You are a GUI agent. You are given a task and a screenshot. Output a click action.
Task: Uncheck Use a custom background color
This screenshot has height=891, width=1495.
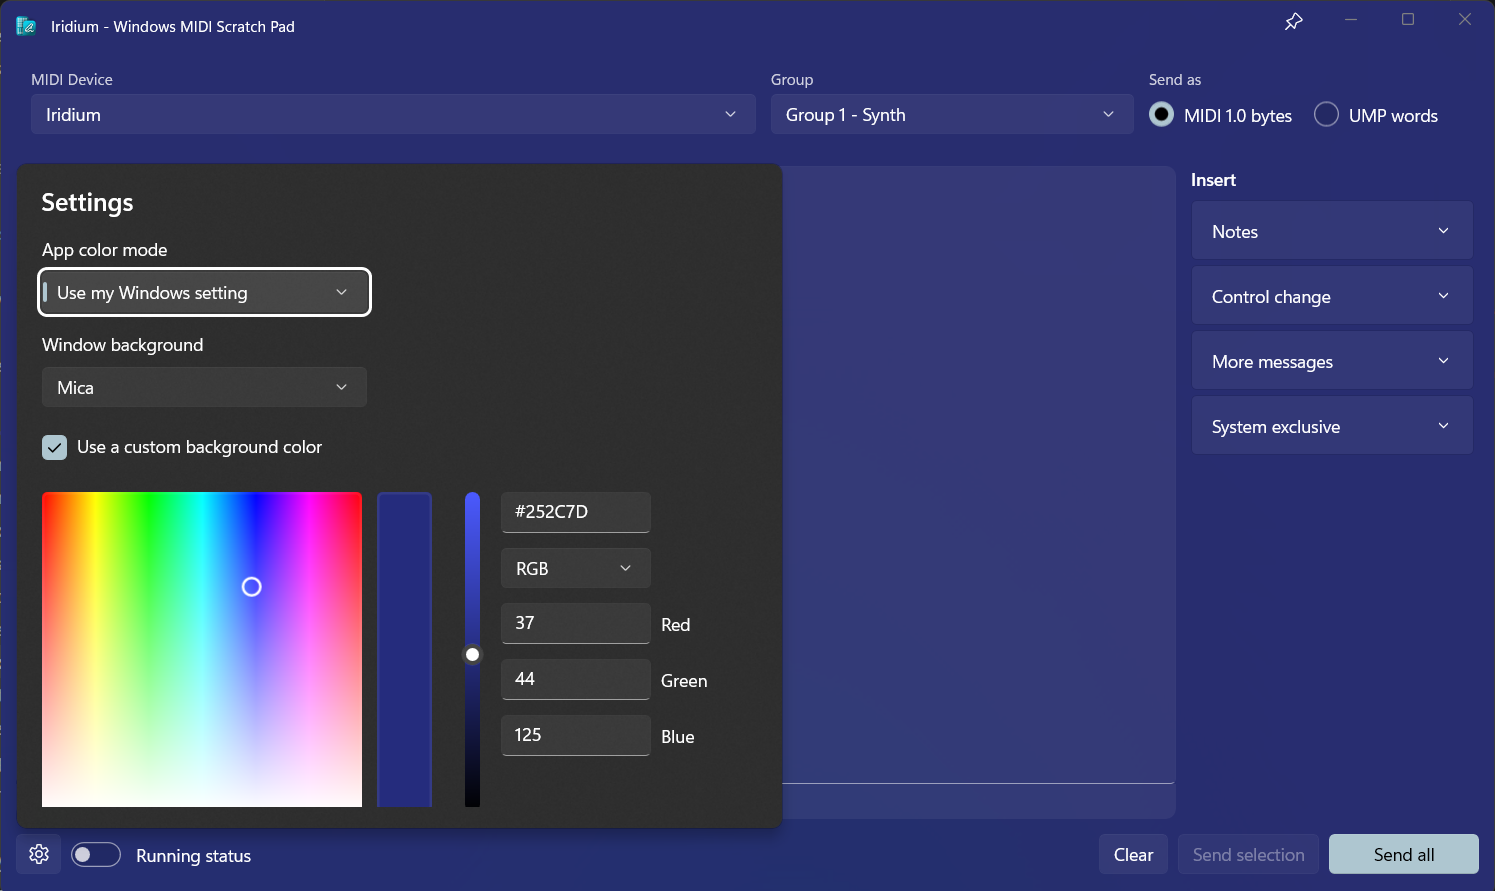pyautogui.click(x=54, y=447)
